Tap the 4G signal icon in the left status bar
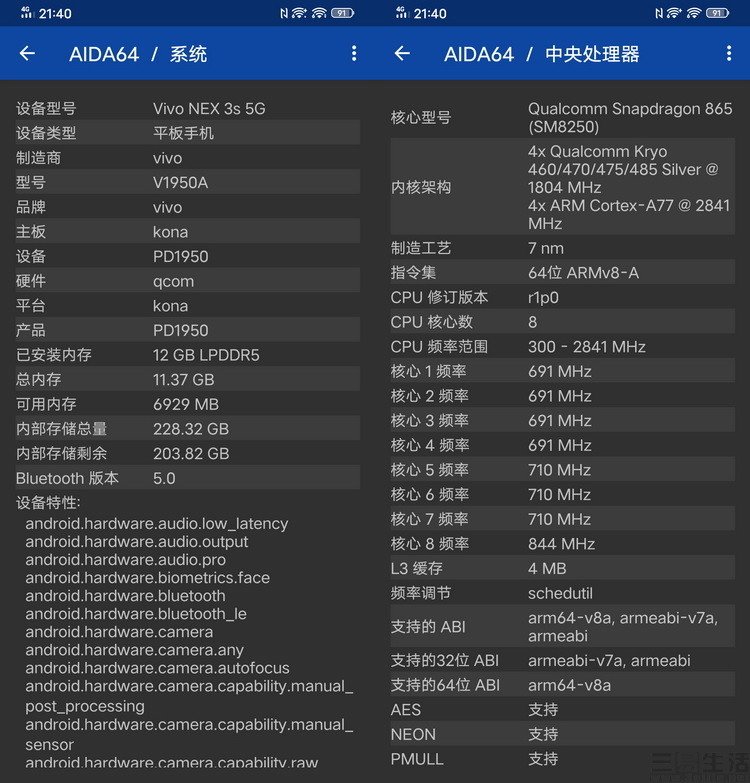750x783 pixels. (26, 13)
